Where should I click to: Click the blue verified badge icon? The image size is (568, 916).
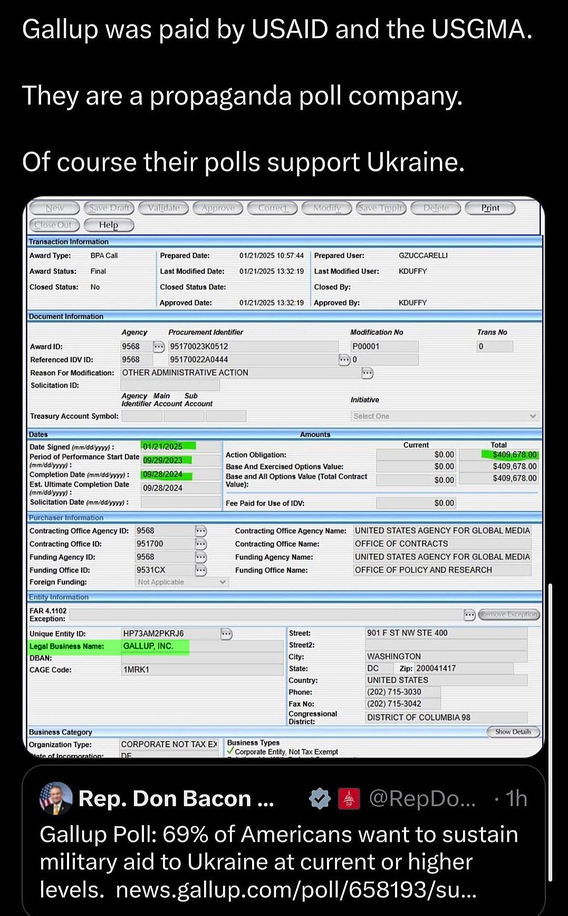(319, 799)
